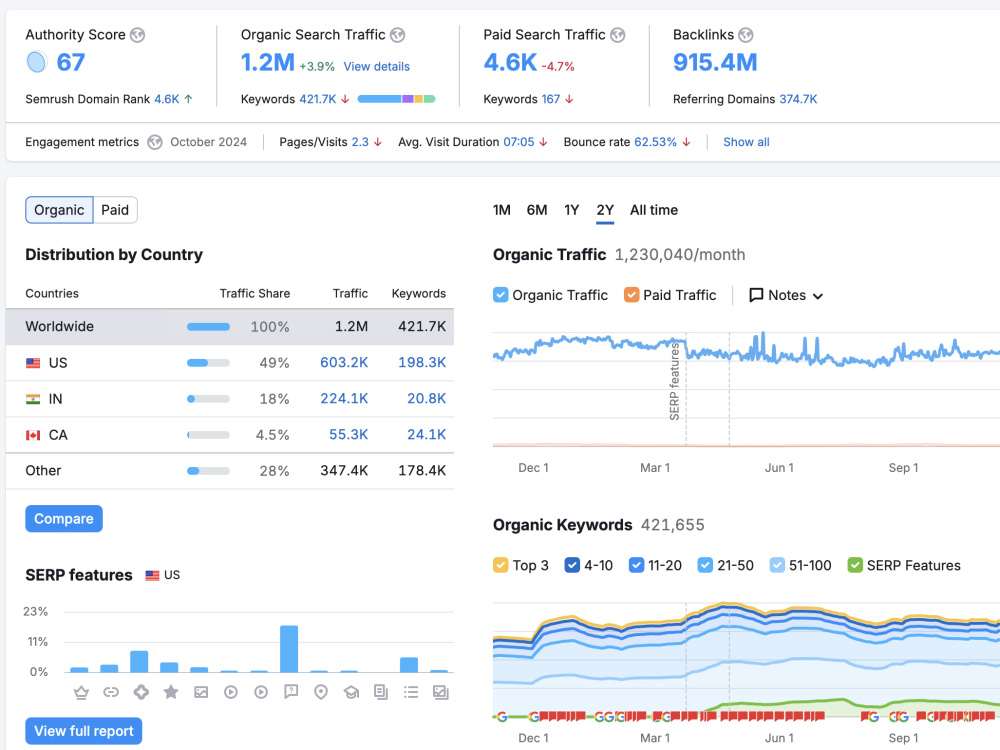Click the Notes speech bubble icon
The height and width of the screenshot is (750, 1000).
pyautogui.click(x=756, y=295)
